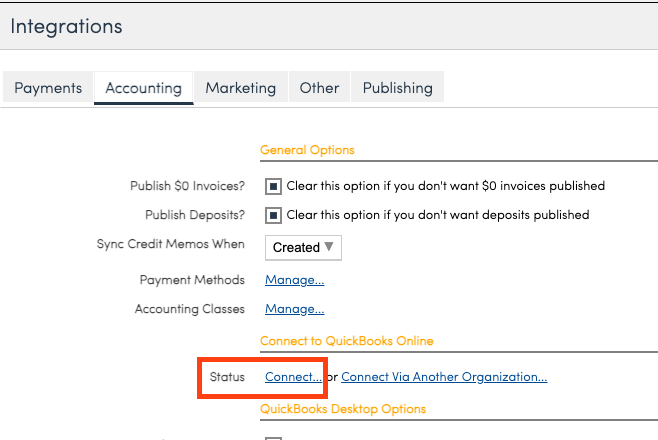Click the Sync Credit Memos When label

click(170, 244)
